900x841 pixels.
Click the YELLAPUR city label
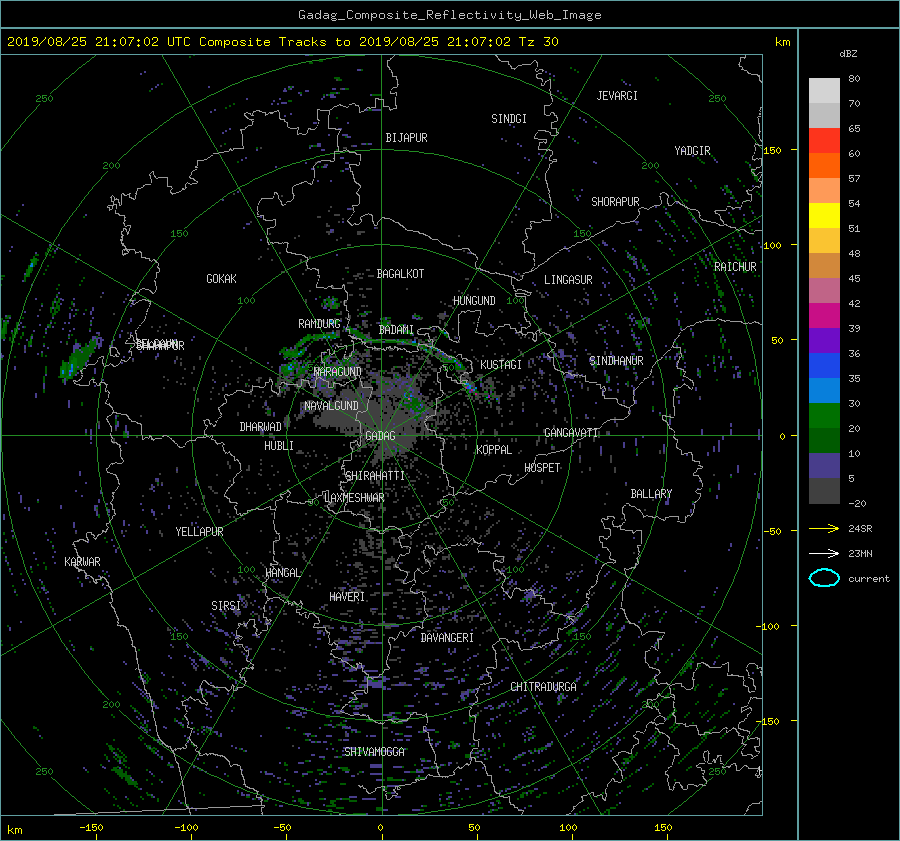tap(199, 532)
